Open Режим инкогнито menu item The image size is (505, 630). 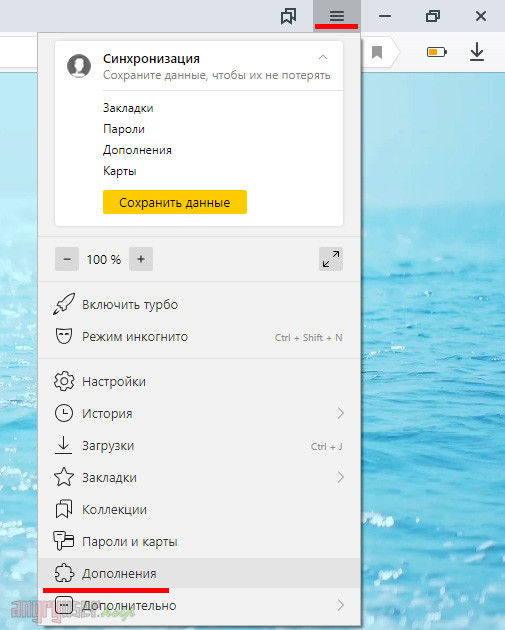click(x=199, y=337)
